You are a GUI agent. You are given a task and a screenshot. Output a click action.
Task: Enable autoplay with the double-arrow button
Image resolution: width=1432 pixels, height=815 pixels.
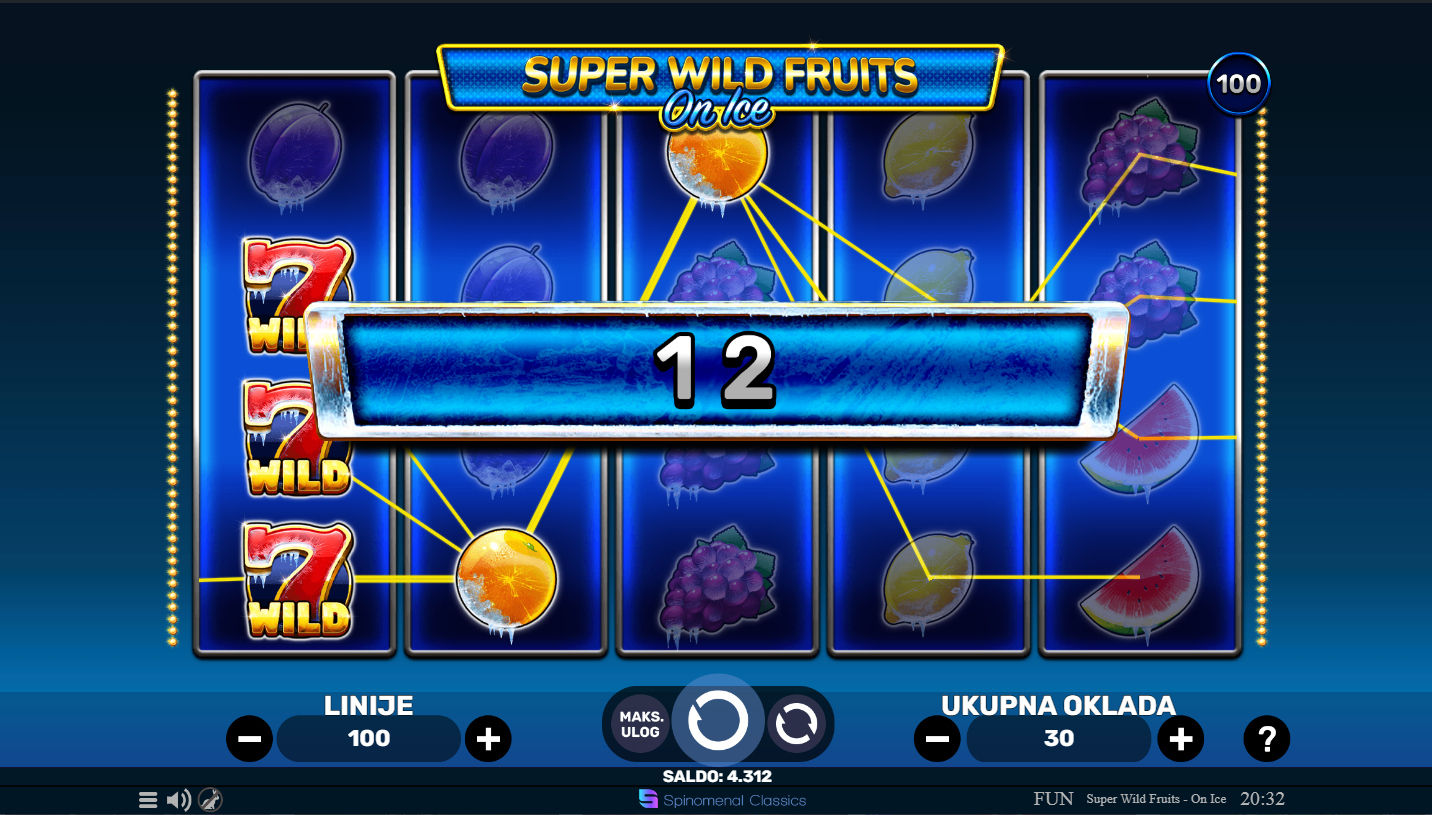click(x=797, y=724)
